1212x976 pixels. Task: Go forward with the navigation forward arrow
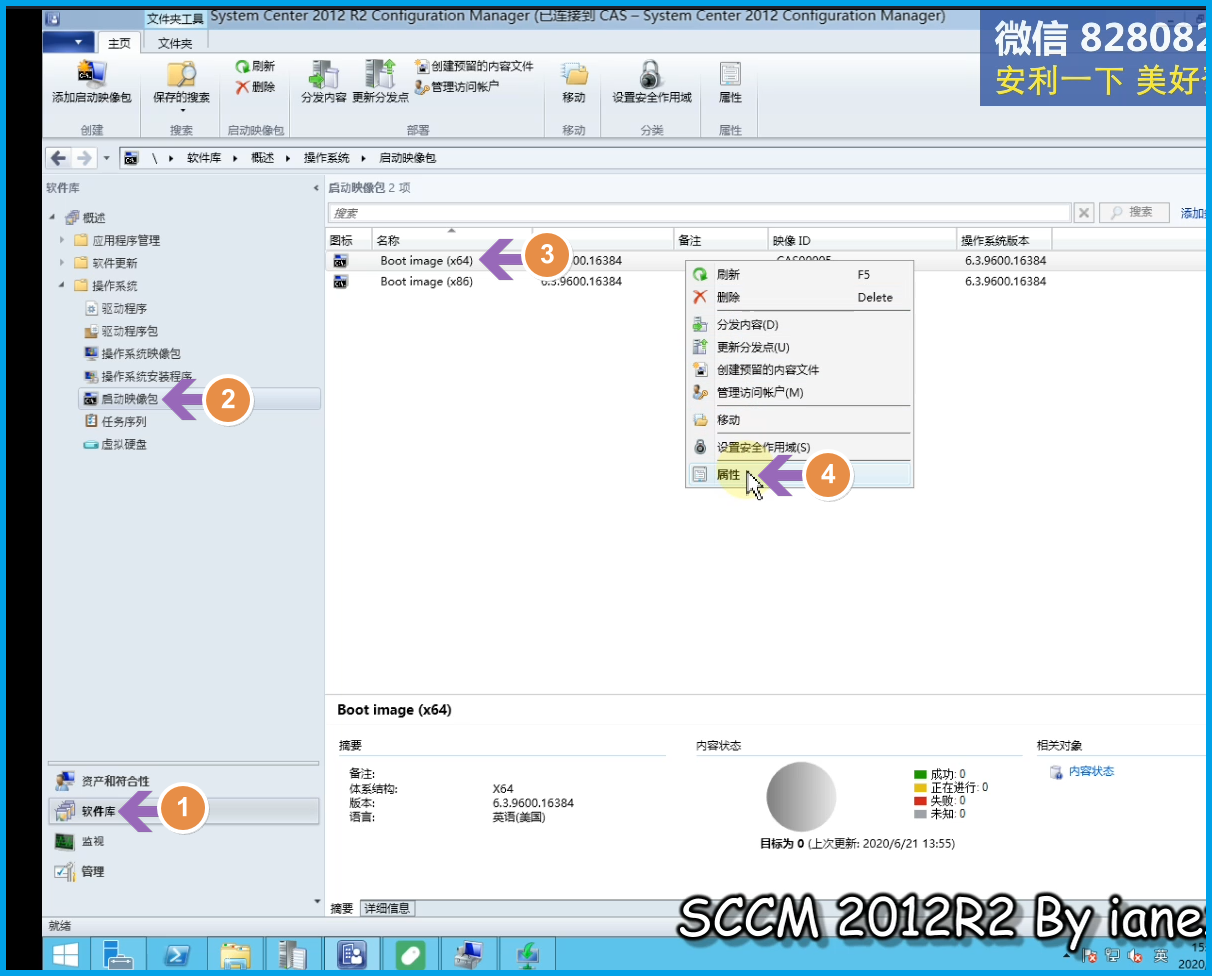point(85,158)
